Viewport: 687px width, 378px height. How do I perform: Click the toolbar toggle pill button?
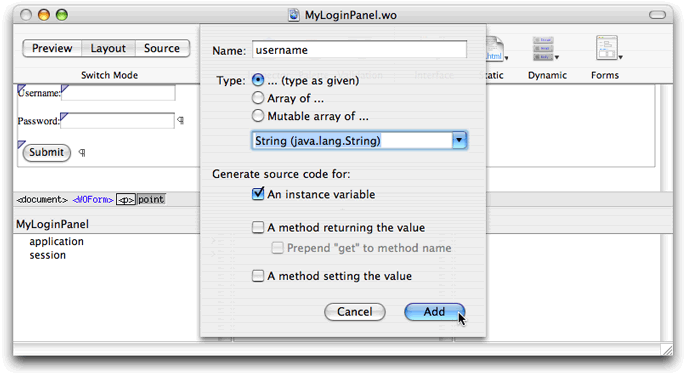[657, 15]
